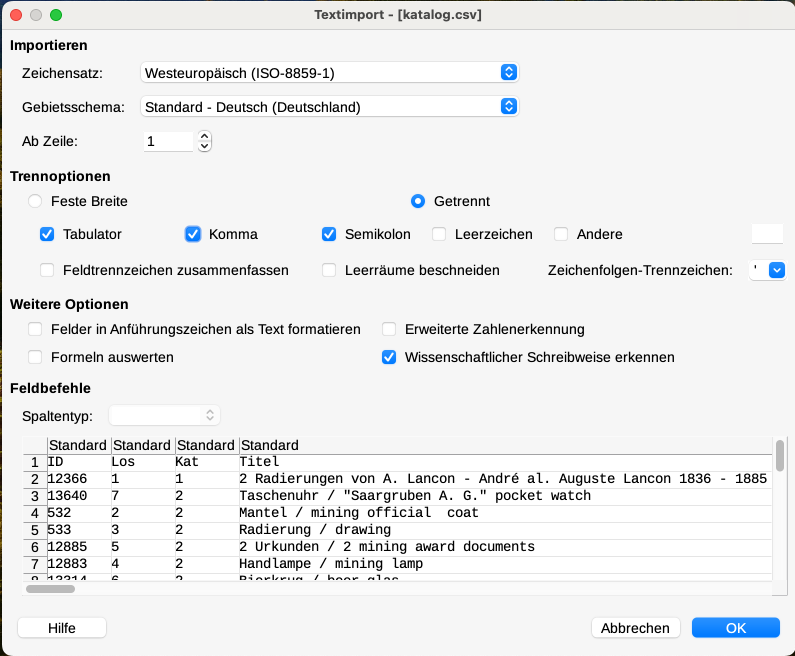Uncheck the Tabulator checkbox
795x656 pixels.
pyautogui.click(x=47, y=235)
